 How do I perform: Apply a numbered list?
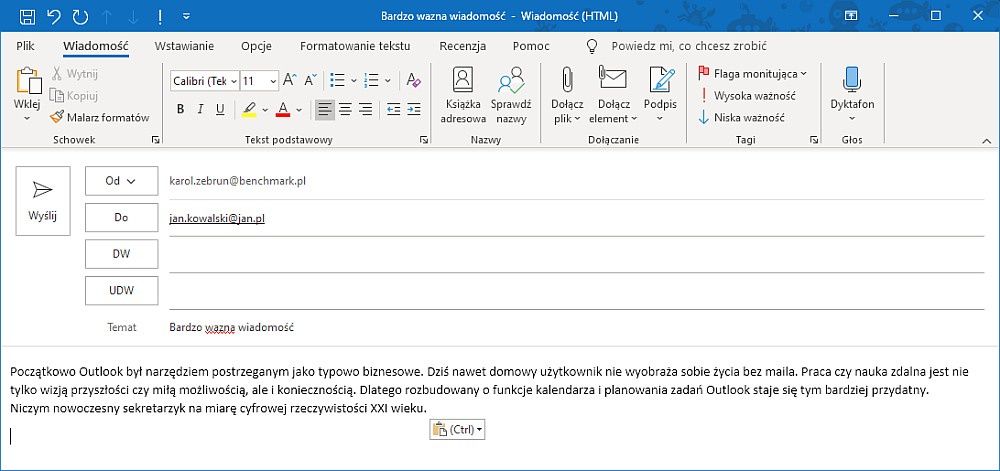[x=371, y=80]
